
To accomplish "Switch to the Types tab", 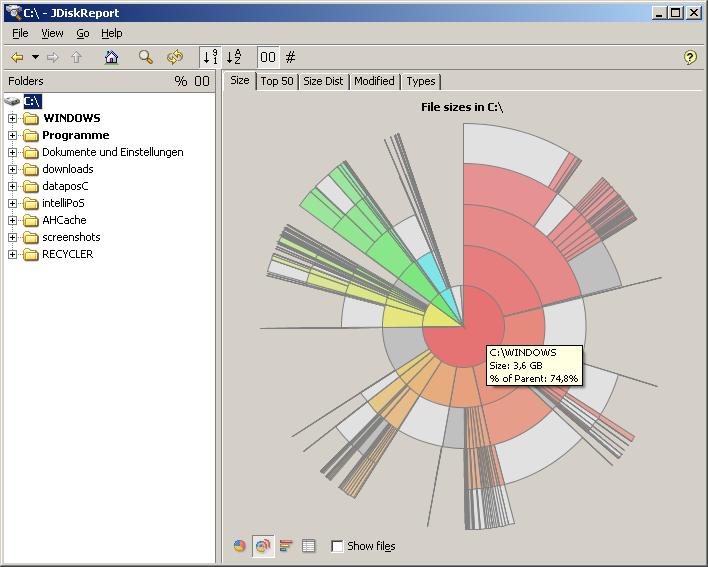I will click(420, 81).
